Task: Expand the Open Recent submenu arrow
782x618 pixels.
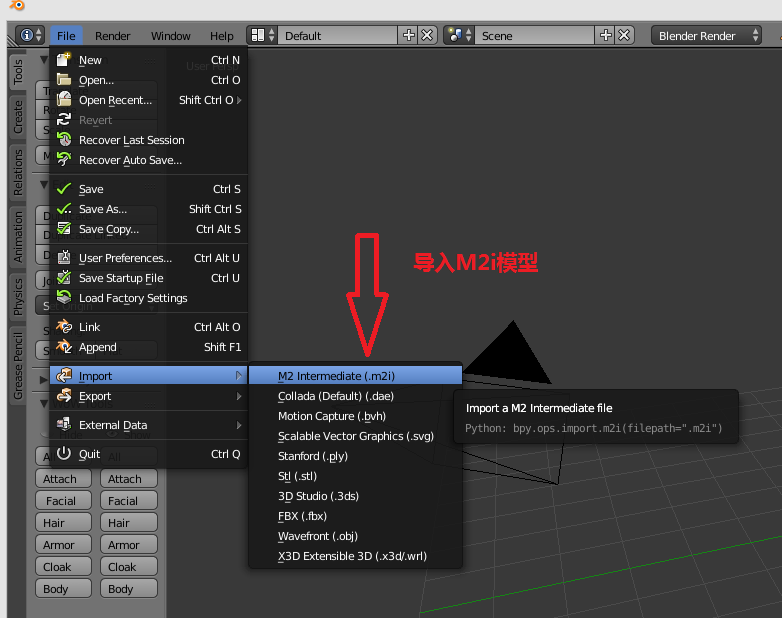Action: (239, 100)
